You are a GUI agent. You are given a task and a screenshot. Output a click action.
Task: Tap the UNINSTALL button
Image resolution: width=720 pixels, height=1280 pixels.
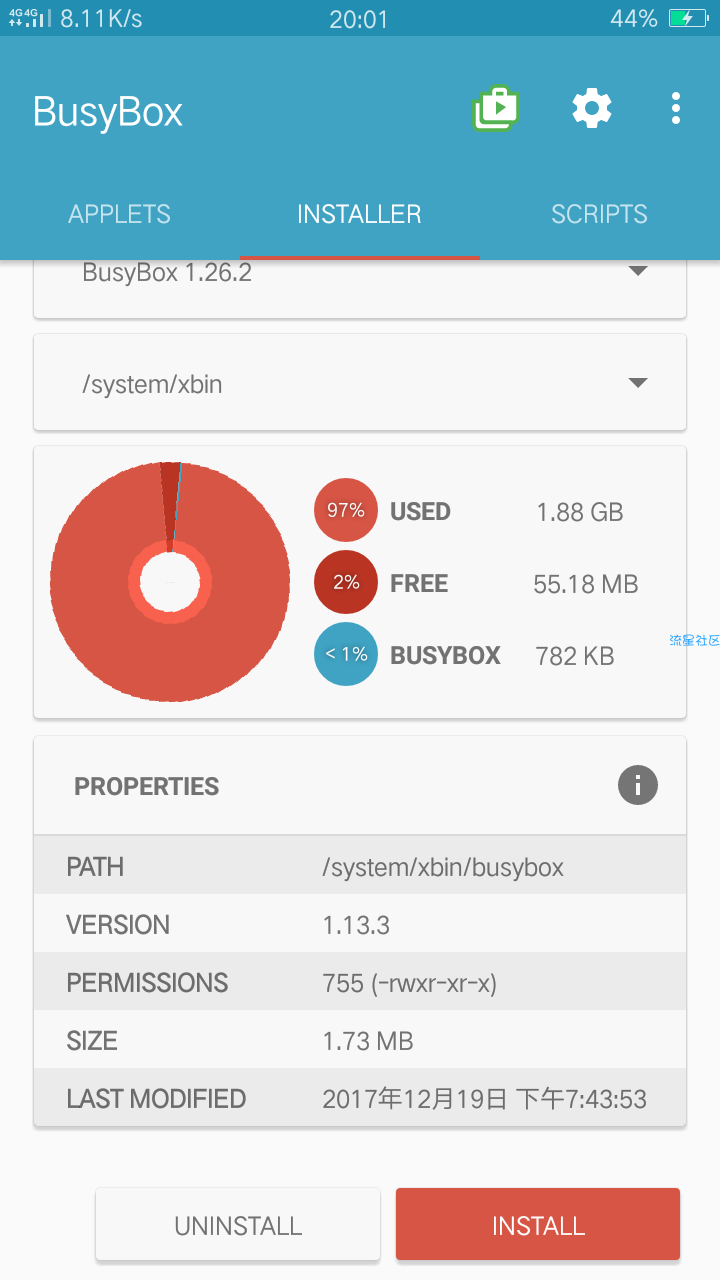(x=238, y=1224)
